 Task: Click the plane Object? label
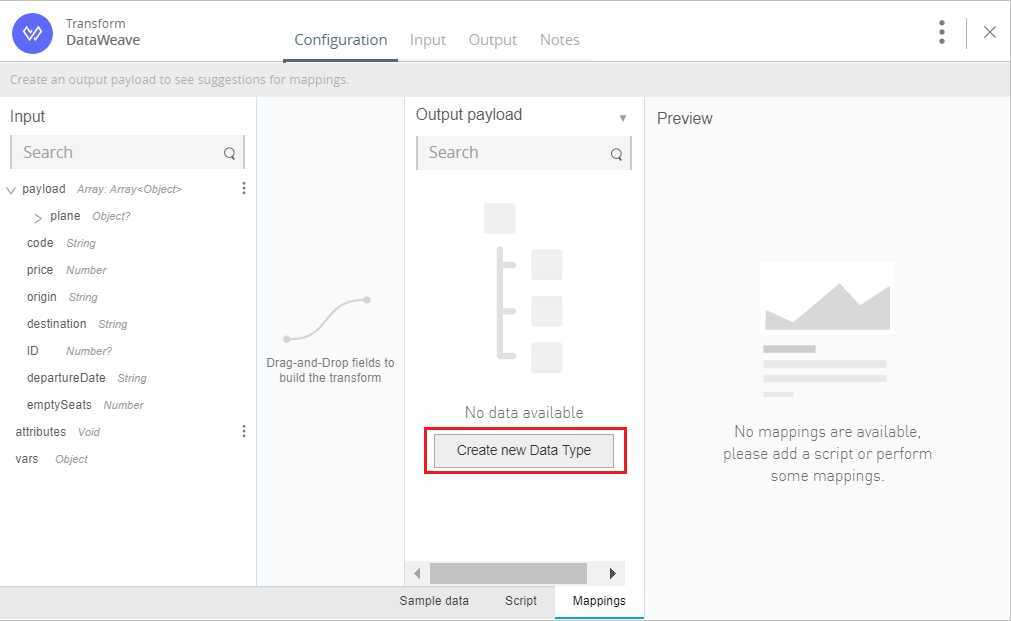[x=90, y=216]
